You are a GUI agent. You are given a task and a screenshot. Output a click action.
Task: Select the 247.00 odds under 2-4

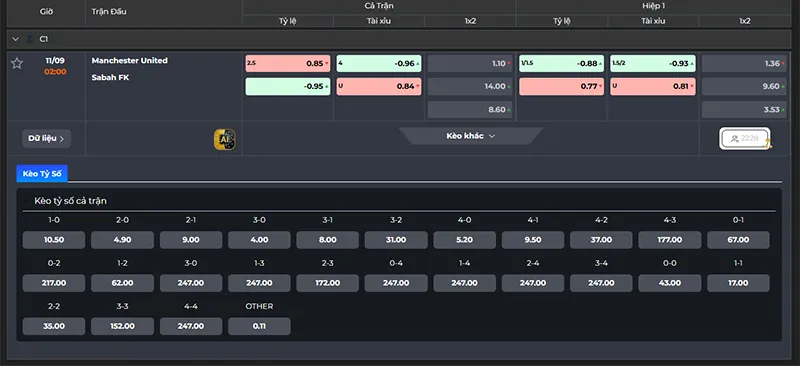click(x=533, y=283)
